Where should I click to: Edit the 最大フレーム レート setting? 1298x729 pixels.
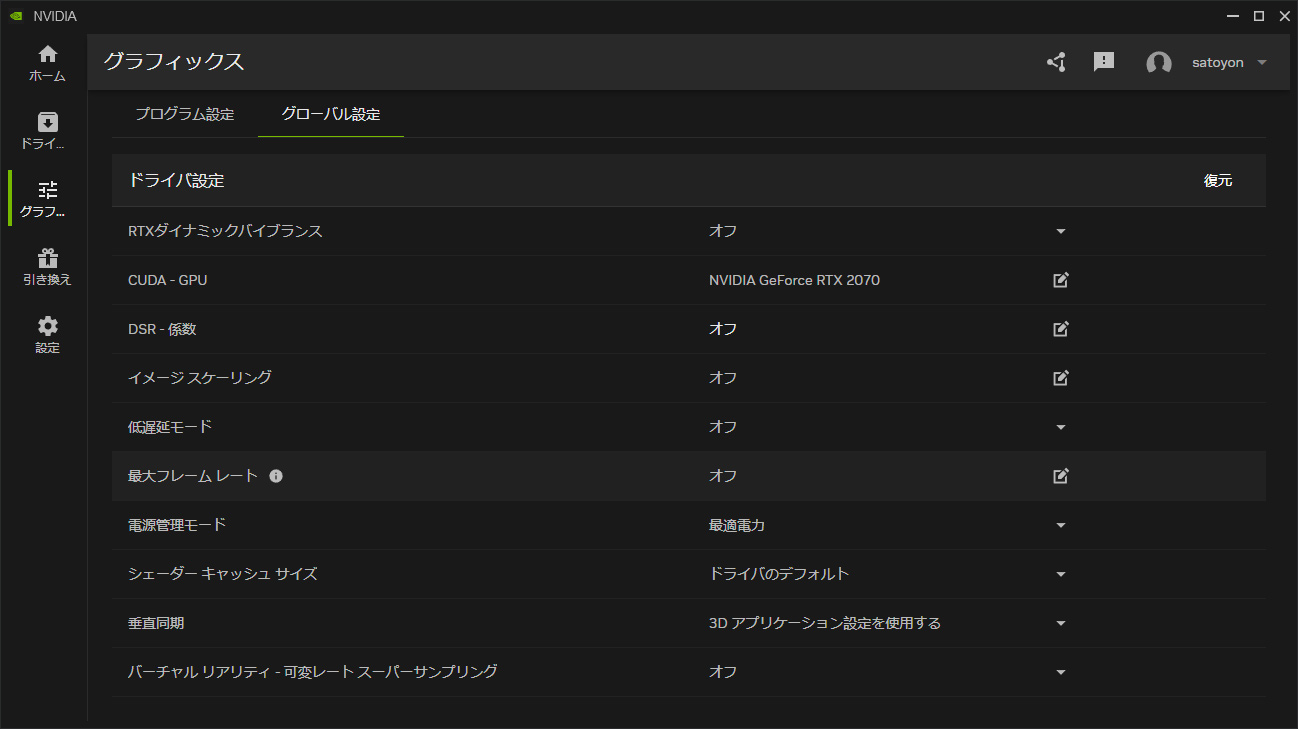click(1061, 476)
